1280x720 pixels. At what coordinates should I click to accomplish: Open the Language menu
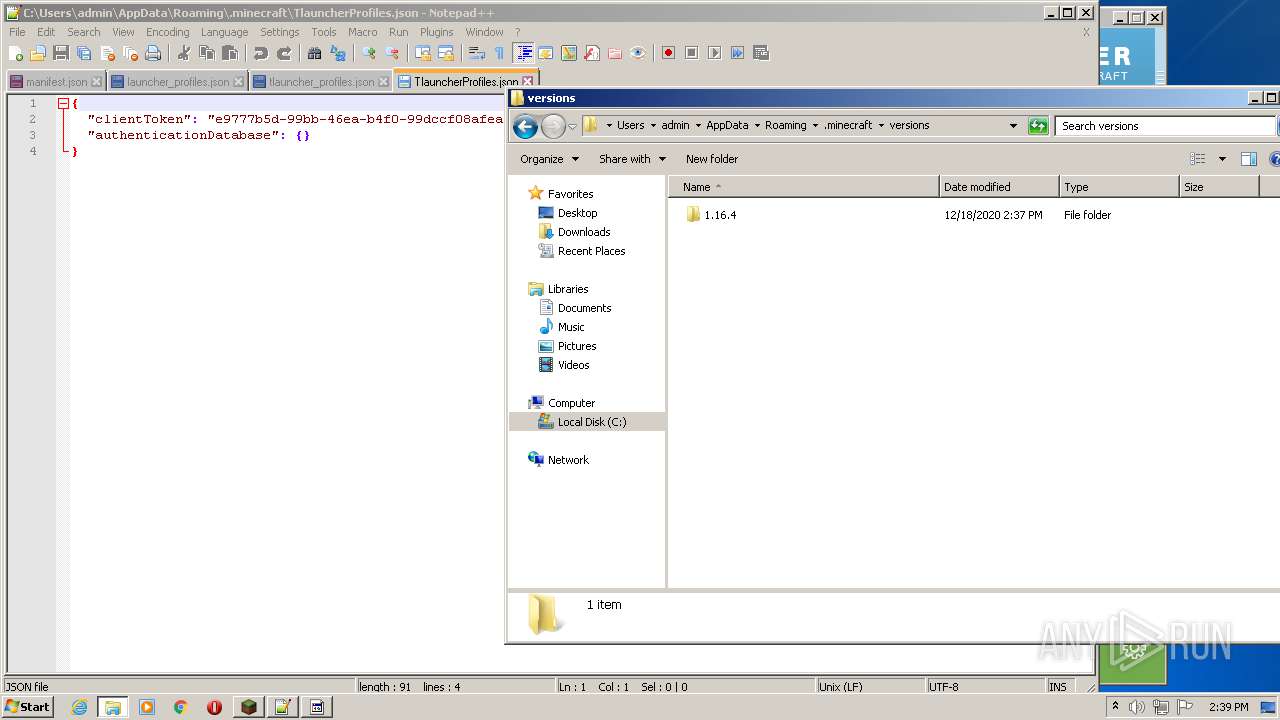tap(224, 32)
